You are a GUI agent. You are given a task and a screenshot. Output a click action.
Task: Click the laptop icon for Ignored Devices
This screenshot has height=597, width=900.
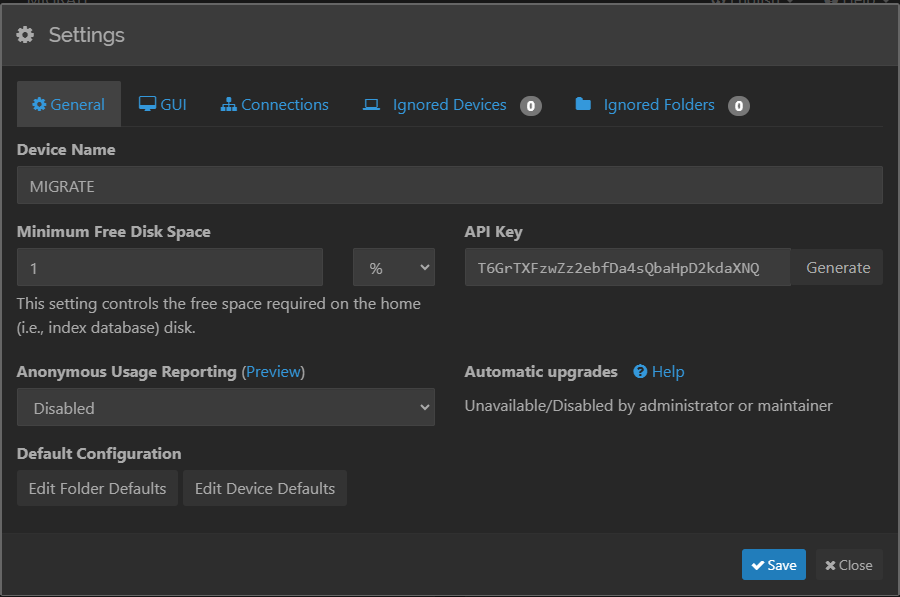pyautogui.click(x=371, y=104)
